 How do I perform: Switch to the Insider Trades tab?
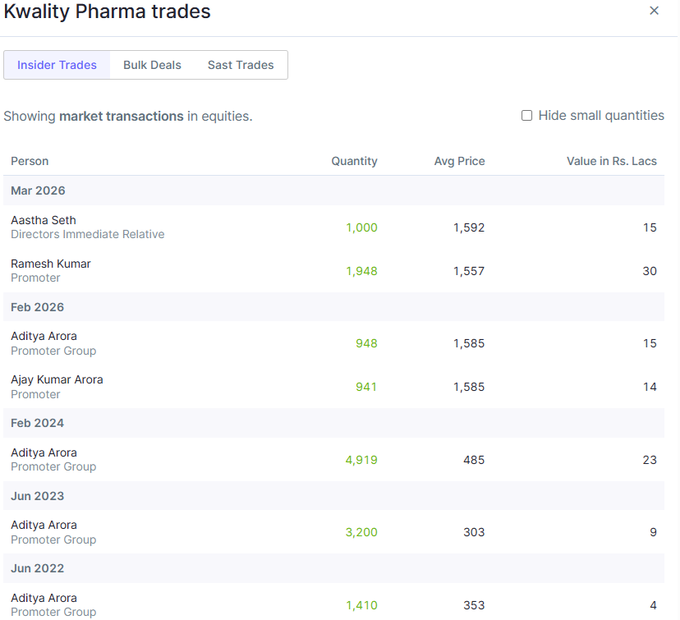click(57, 65)
